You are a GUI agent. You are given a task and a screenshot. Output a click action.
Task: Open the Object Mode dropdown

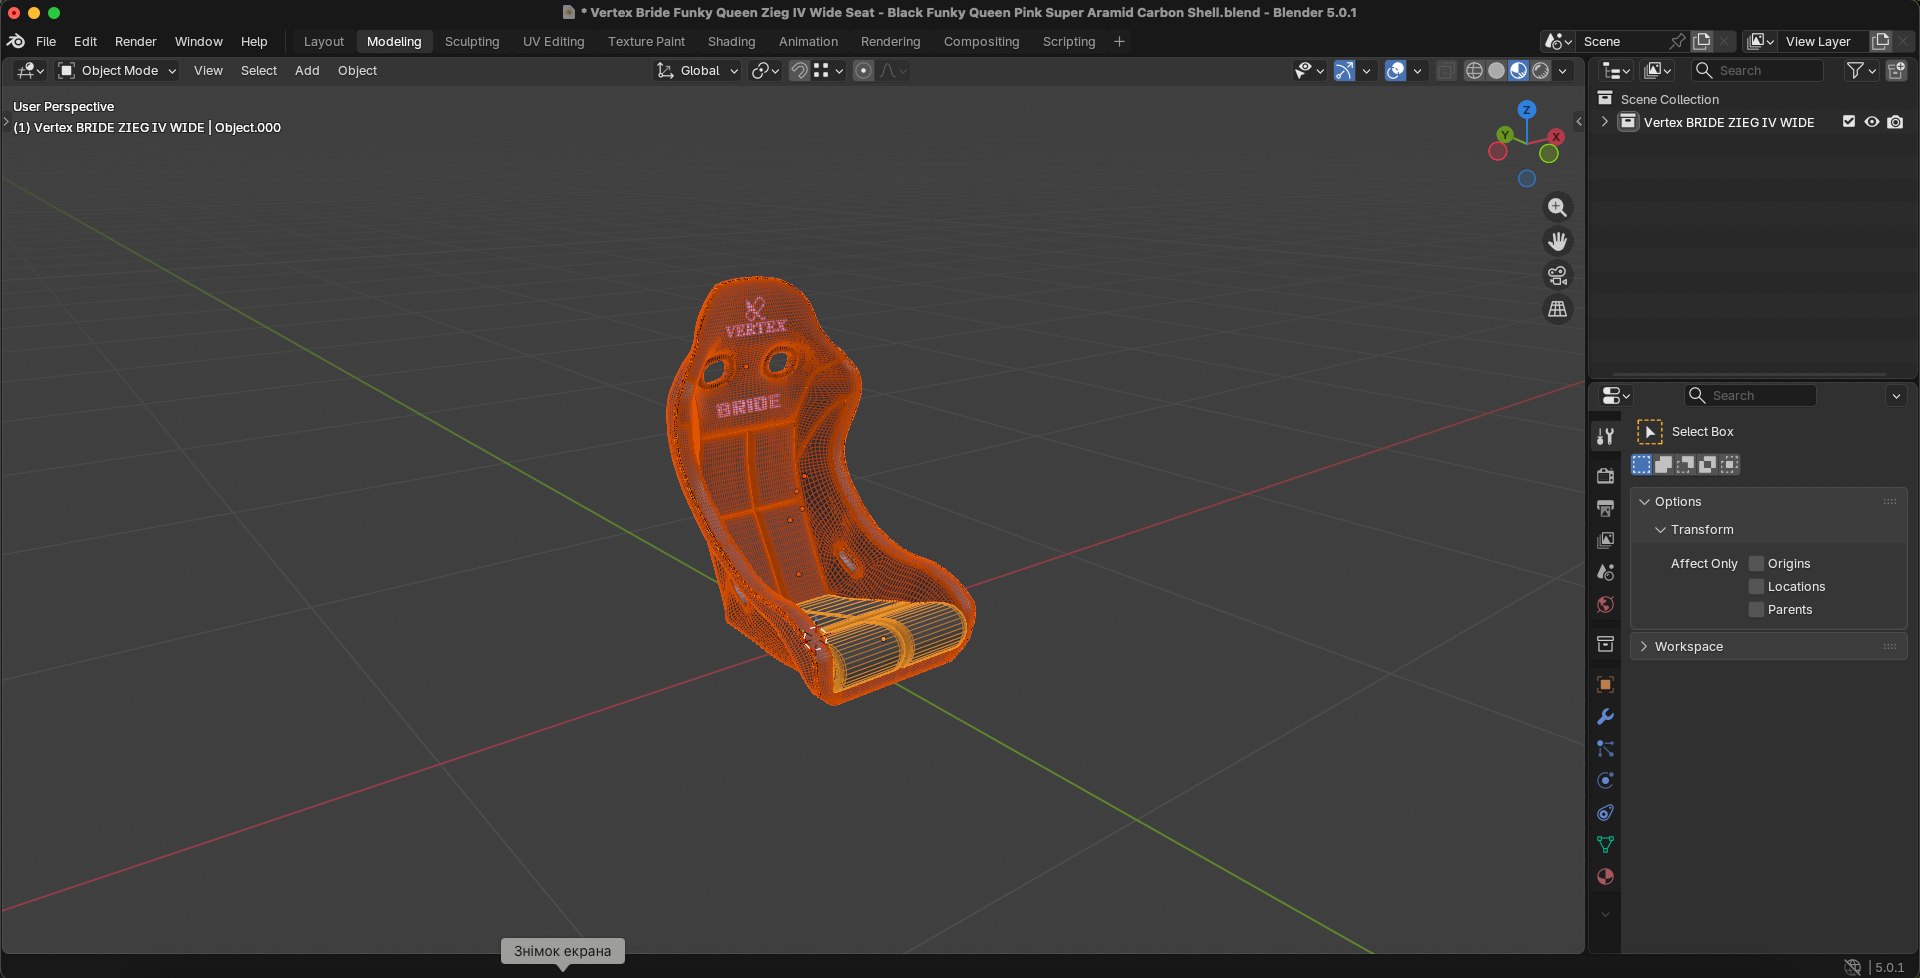tap(117, 70)
